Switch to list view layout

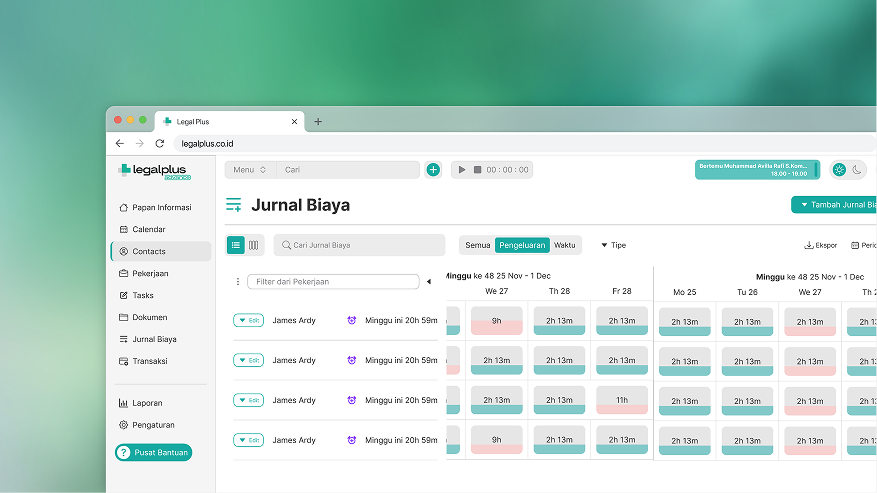pos(236,245)
